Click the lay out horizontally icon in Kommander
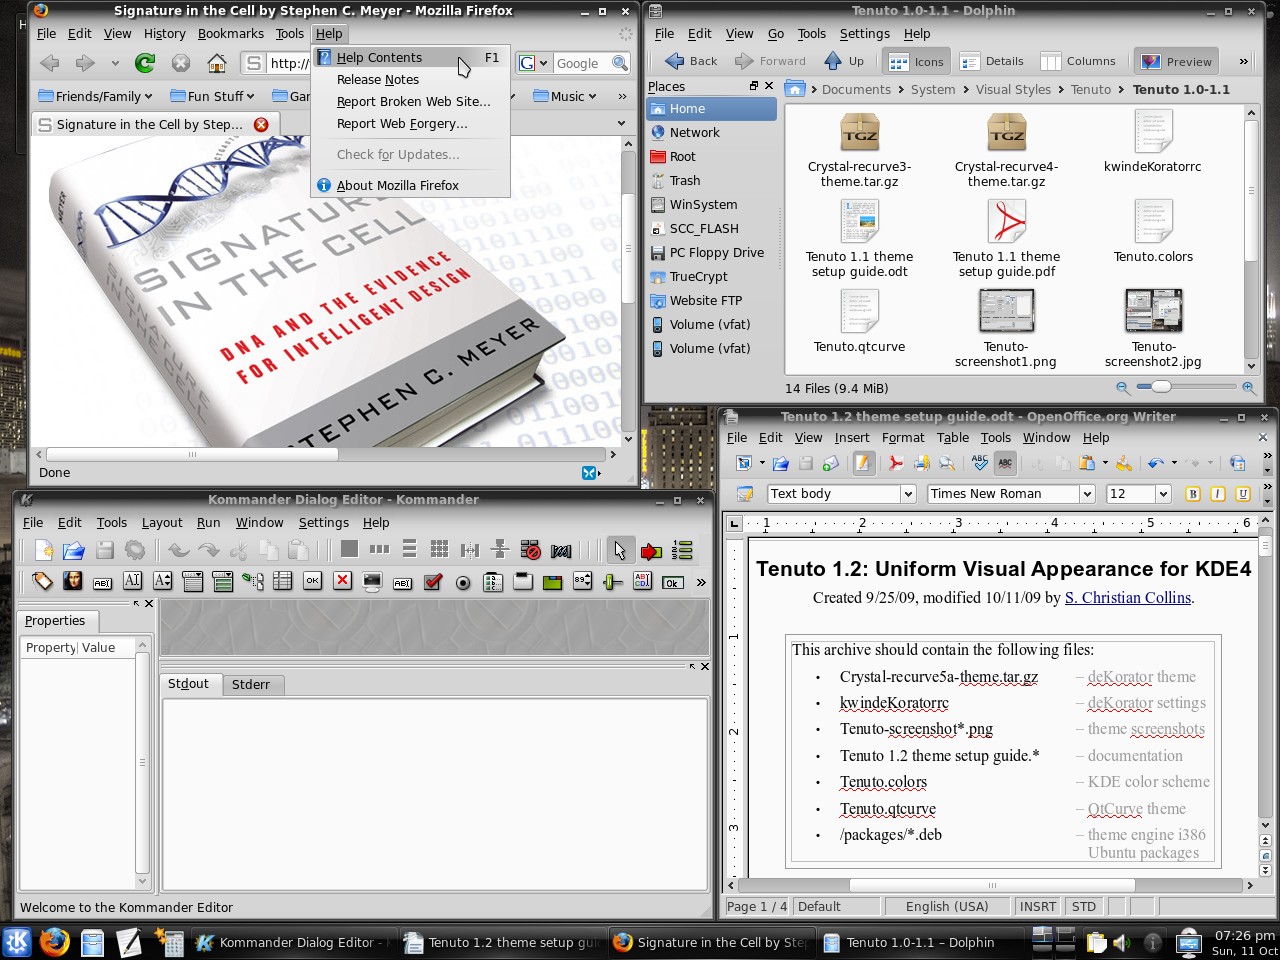This screenshot has width=1280, height=960. [x=379, y=549]
